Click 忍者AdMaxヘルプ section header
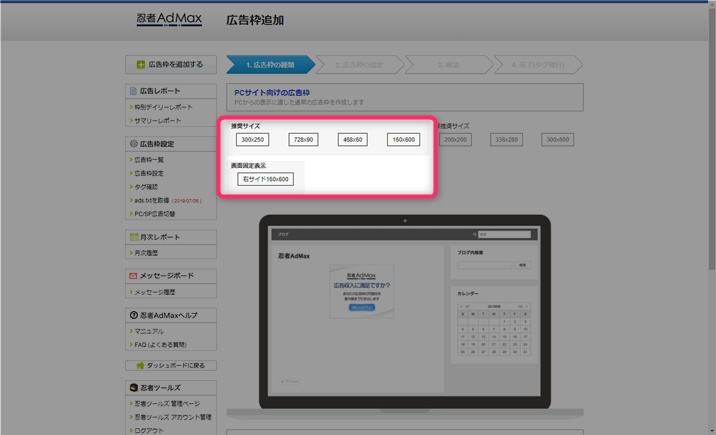This screenshot has width=716, height=435. pyautogui.click(x=171, y=315)
